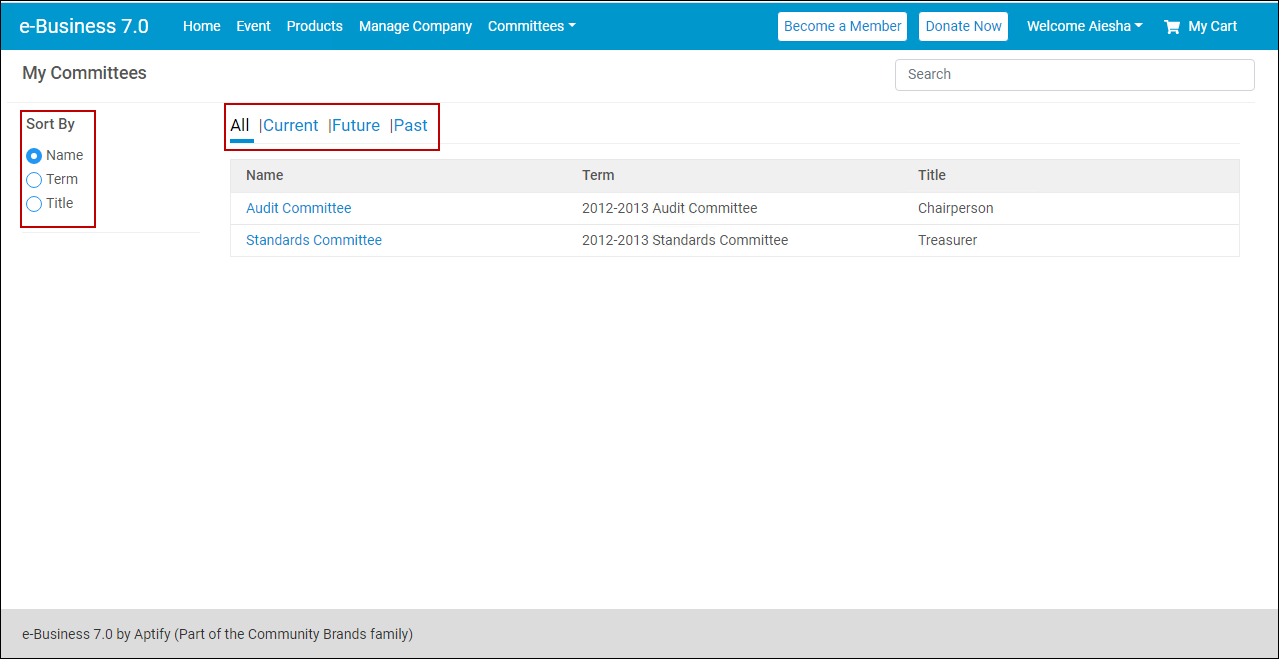1279x659 pixels.
Task: Open the Event menu item
Action: tap(253, 26)
